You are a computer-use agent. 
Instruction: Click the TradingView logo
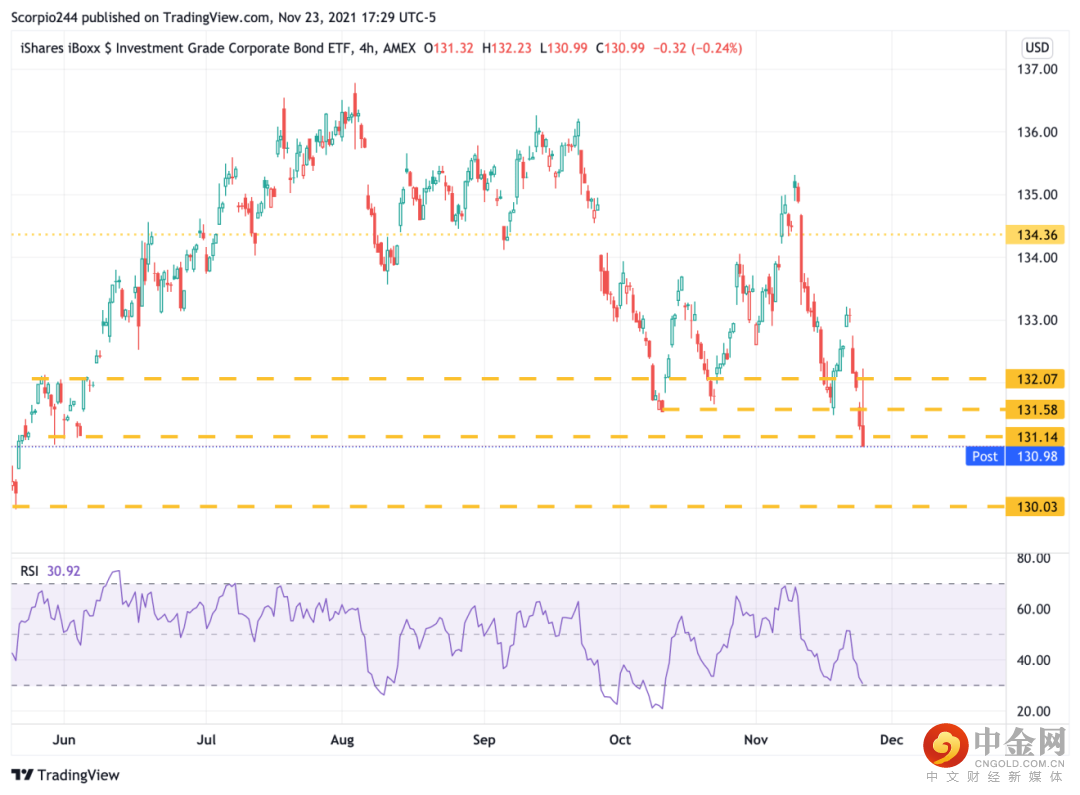(x=65, y=775)
